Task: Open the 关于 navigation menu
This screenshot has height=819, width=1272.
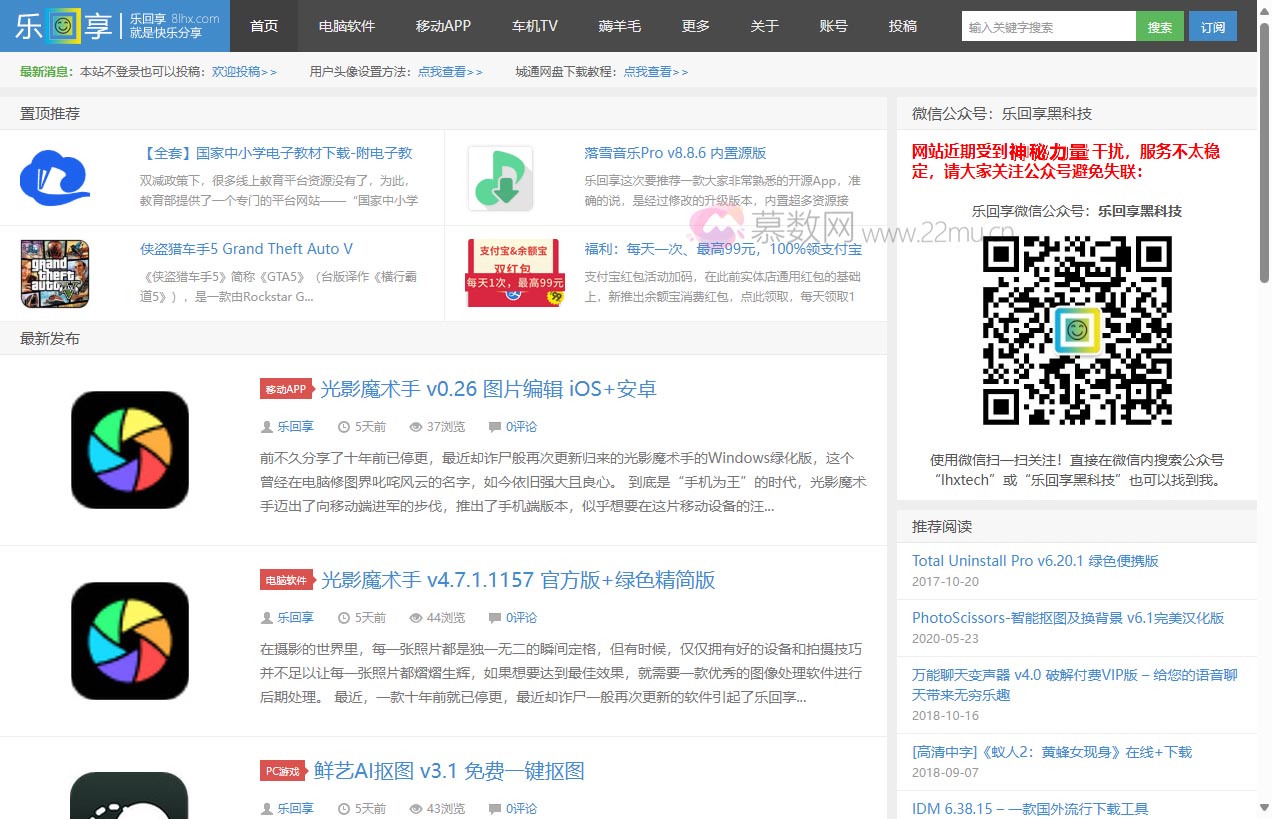Action: click(x=764, y=26)
